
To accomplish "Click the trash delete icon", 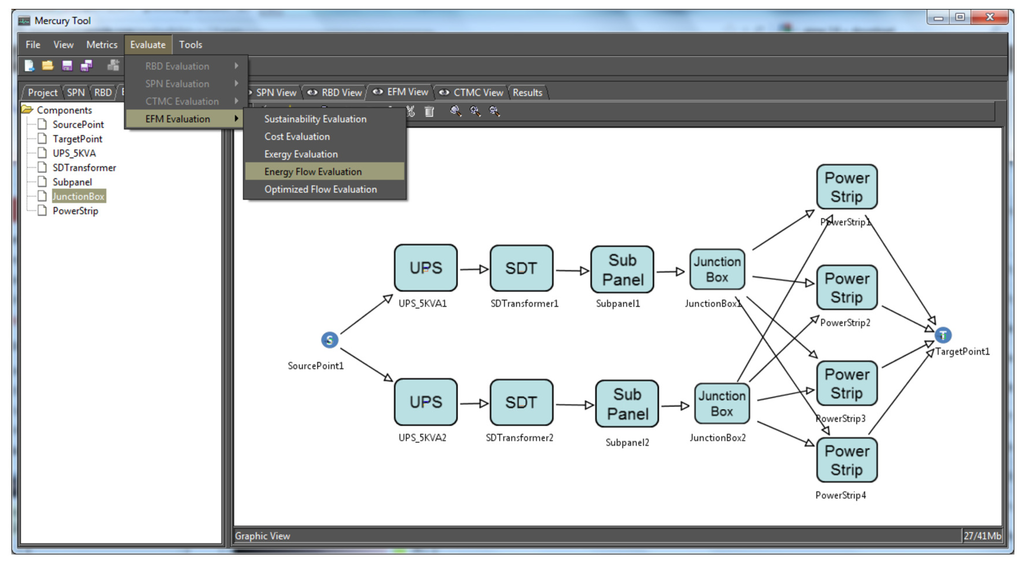I will coord(429,111).
